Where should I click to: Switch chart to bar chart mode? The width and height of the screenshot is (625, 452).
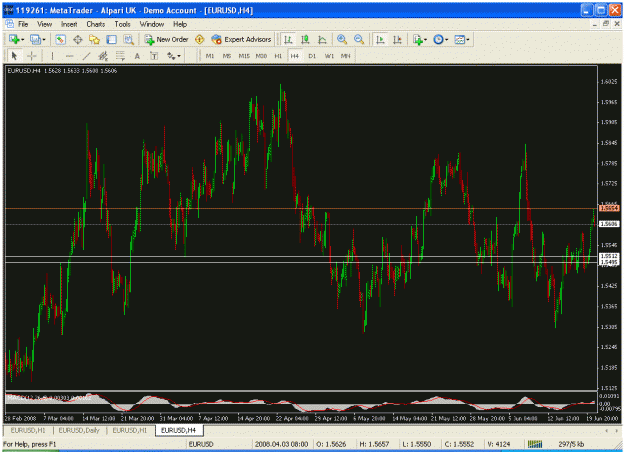[288, 39]
